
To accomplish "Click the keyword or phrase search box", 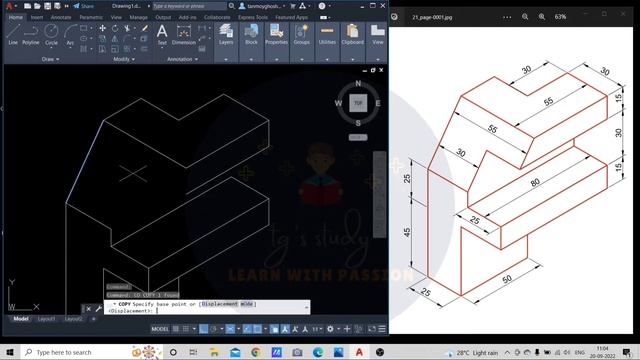I will tap(189, 6).
